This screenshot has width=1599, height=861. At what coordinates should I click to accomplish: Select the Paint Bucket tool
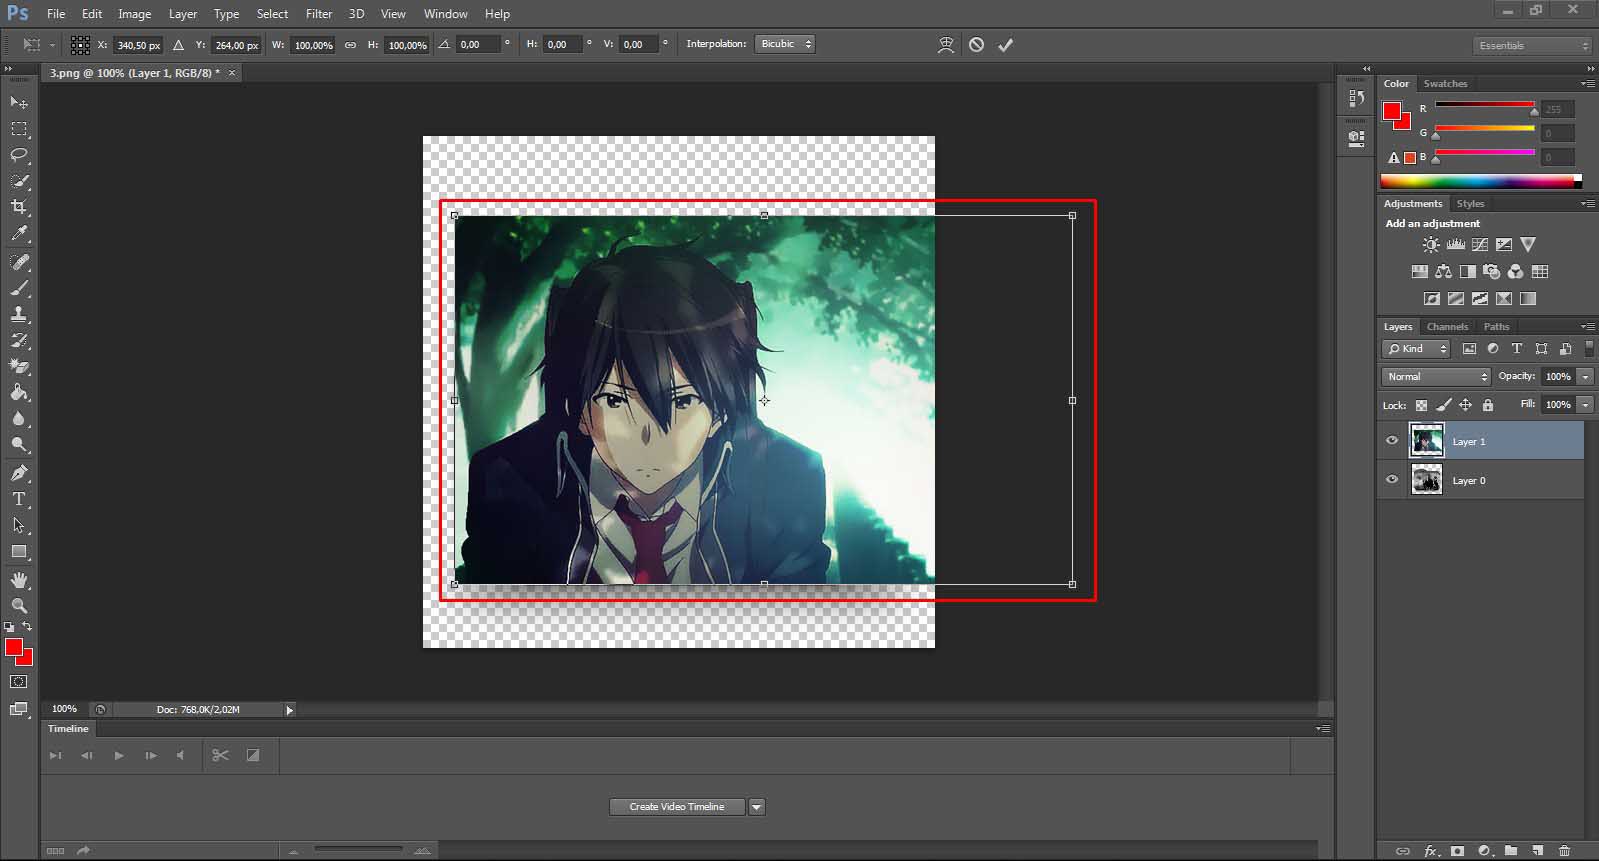pos(19,393)
